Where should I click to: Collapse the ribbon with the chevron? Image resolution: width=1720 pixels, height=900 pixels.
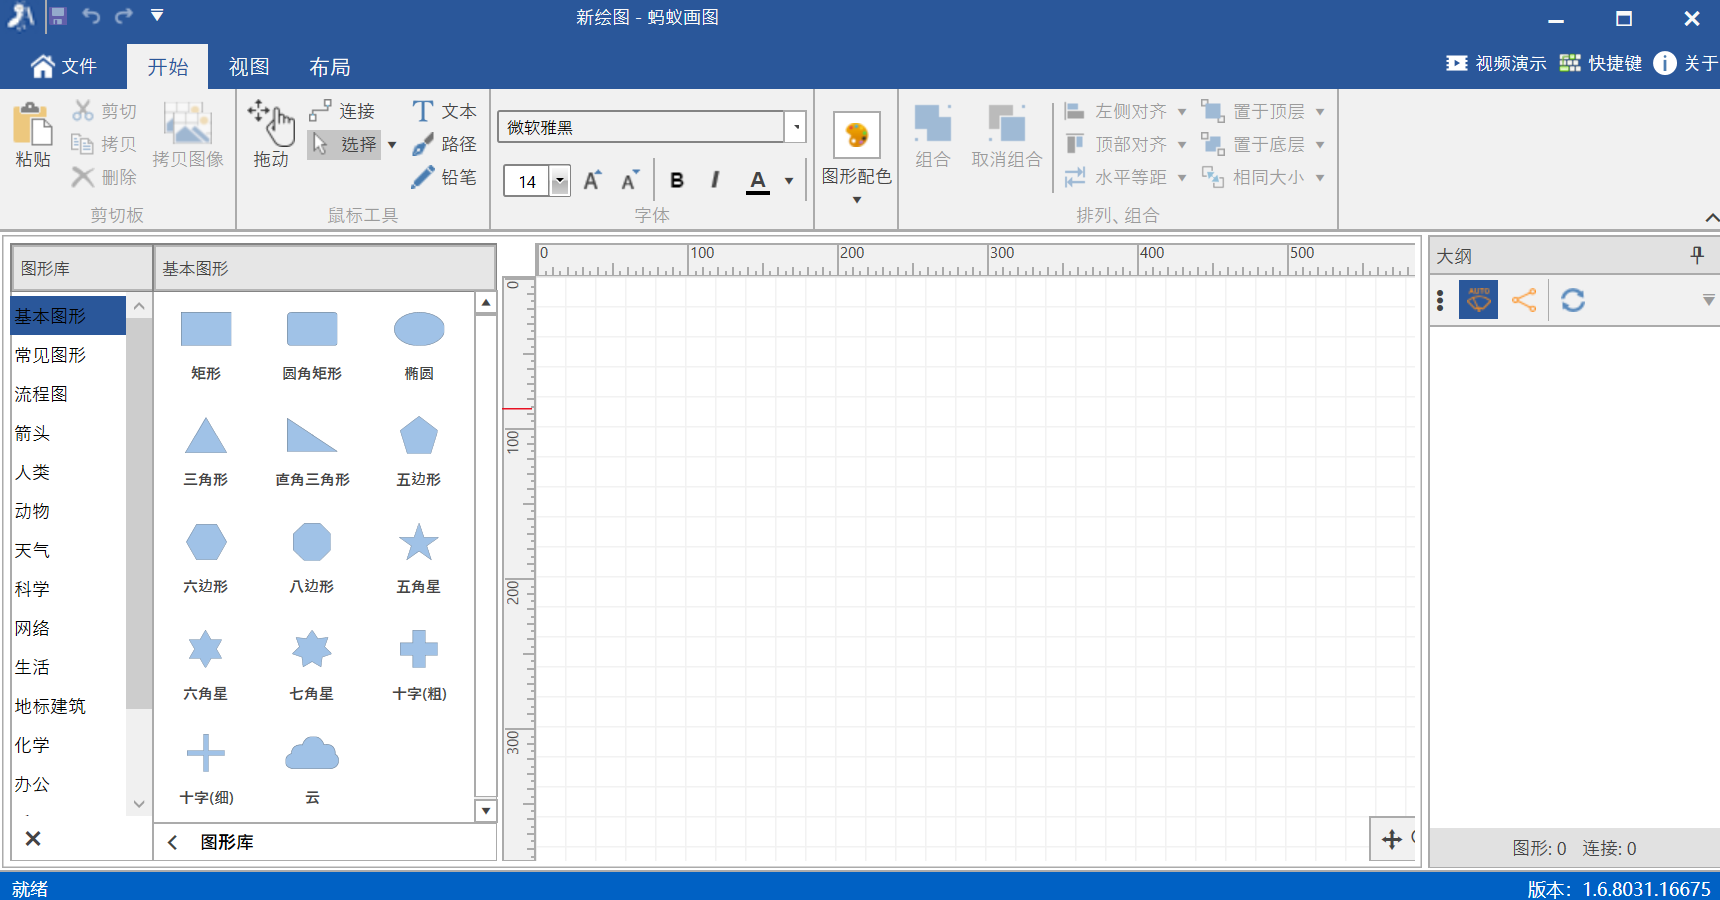[1711, 217]
